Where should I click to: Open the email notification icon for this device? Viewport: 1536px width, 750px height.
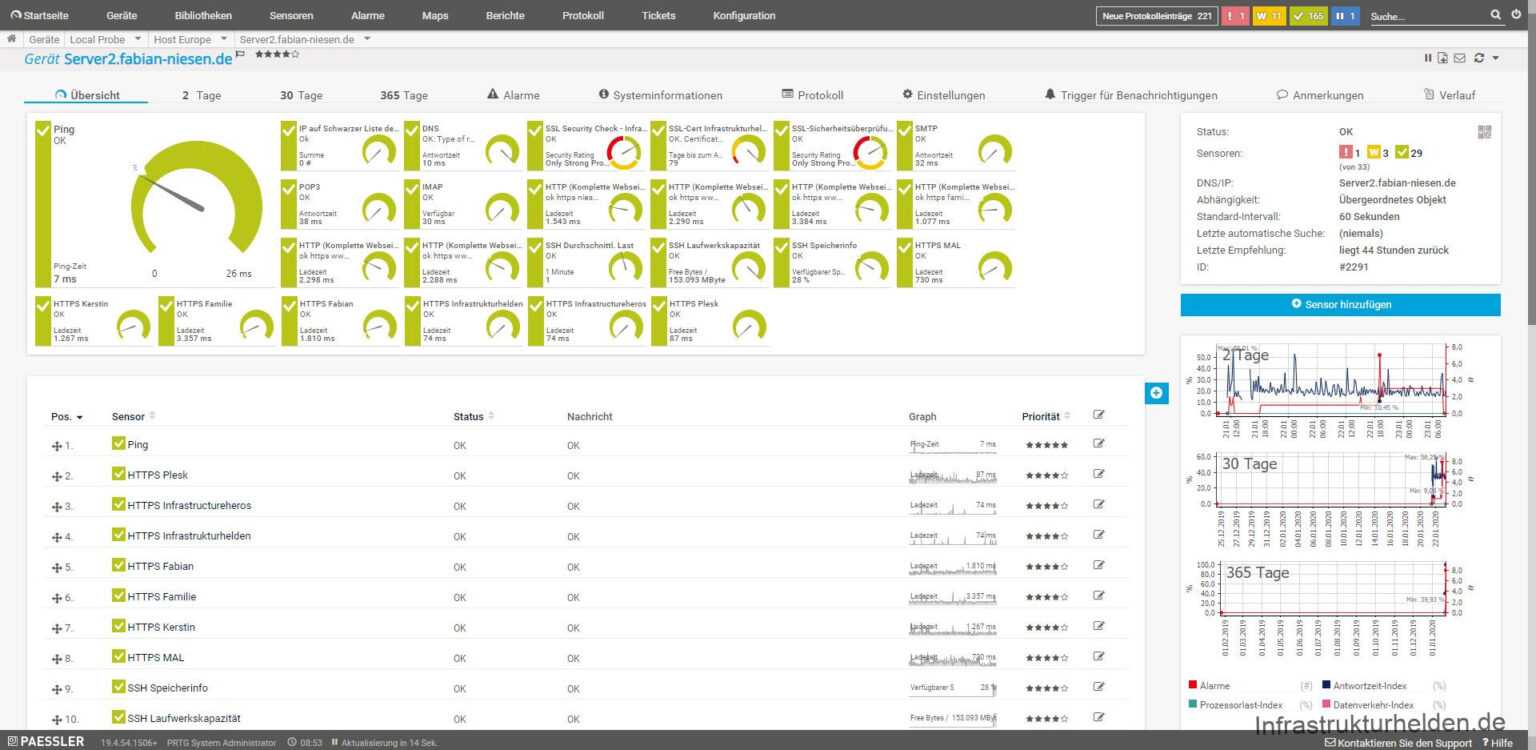point(1458,58)
